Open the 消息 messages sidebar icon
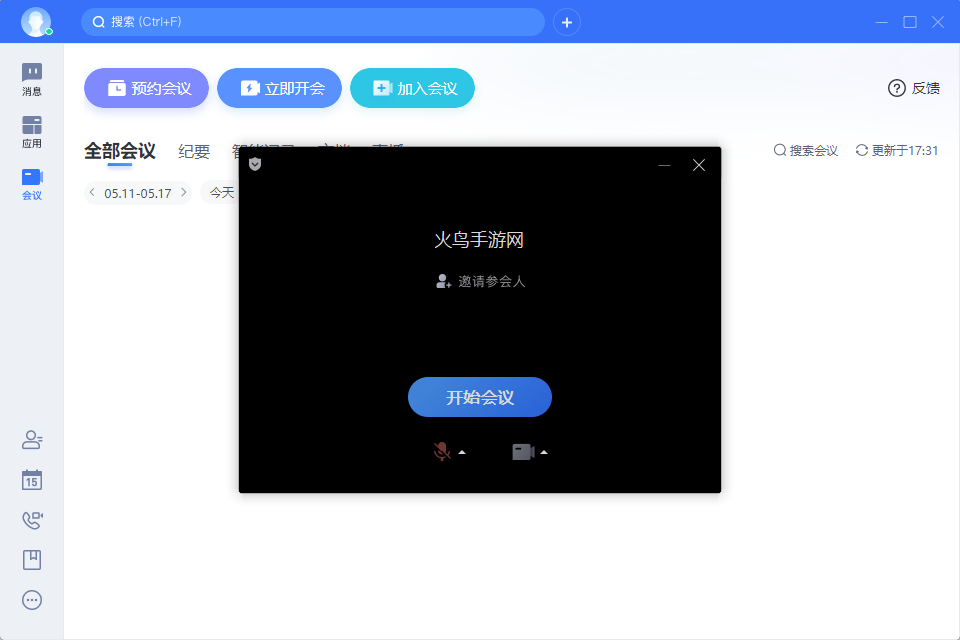 click(32, 80)
